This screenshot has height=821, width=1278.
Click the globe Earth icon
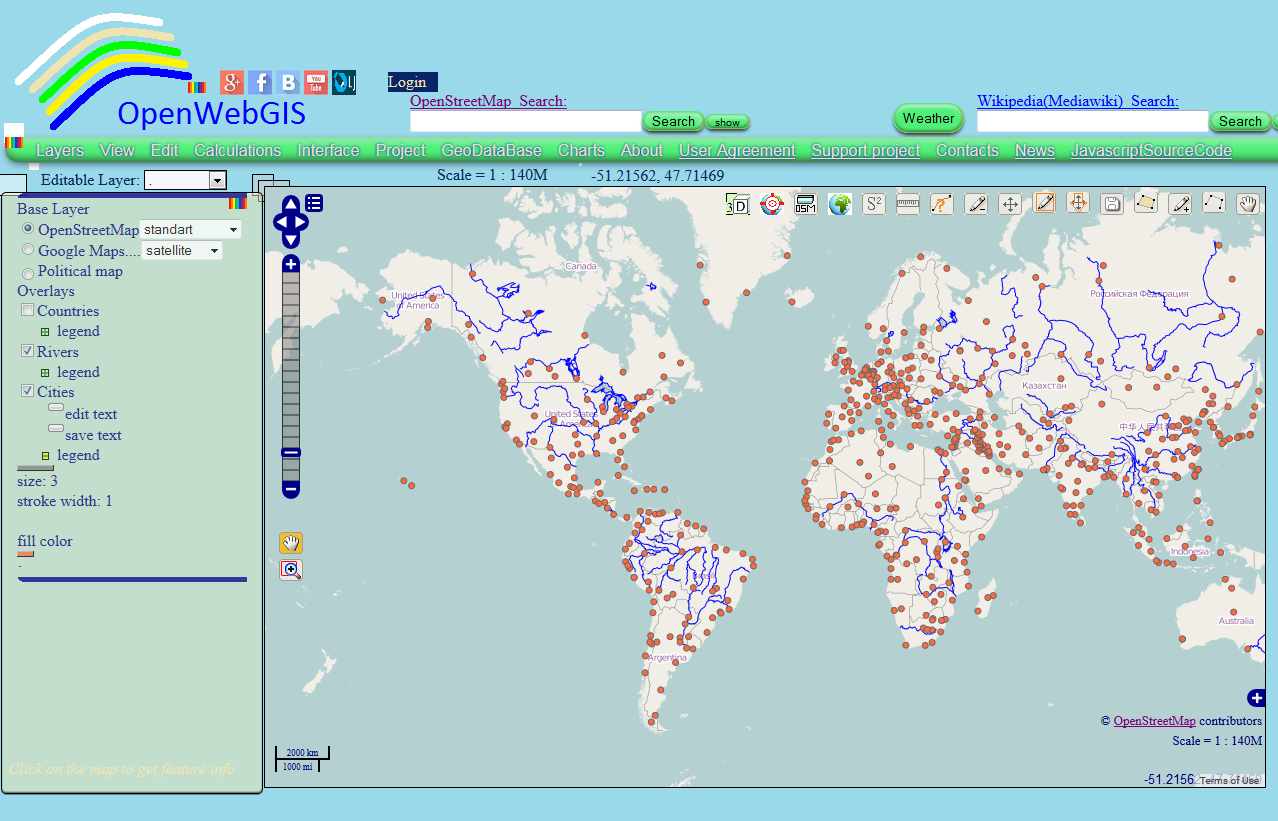pyautogui.click(x=840, y=204)
